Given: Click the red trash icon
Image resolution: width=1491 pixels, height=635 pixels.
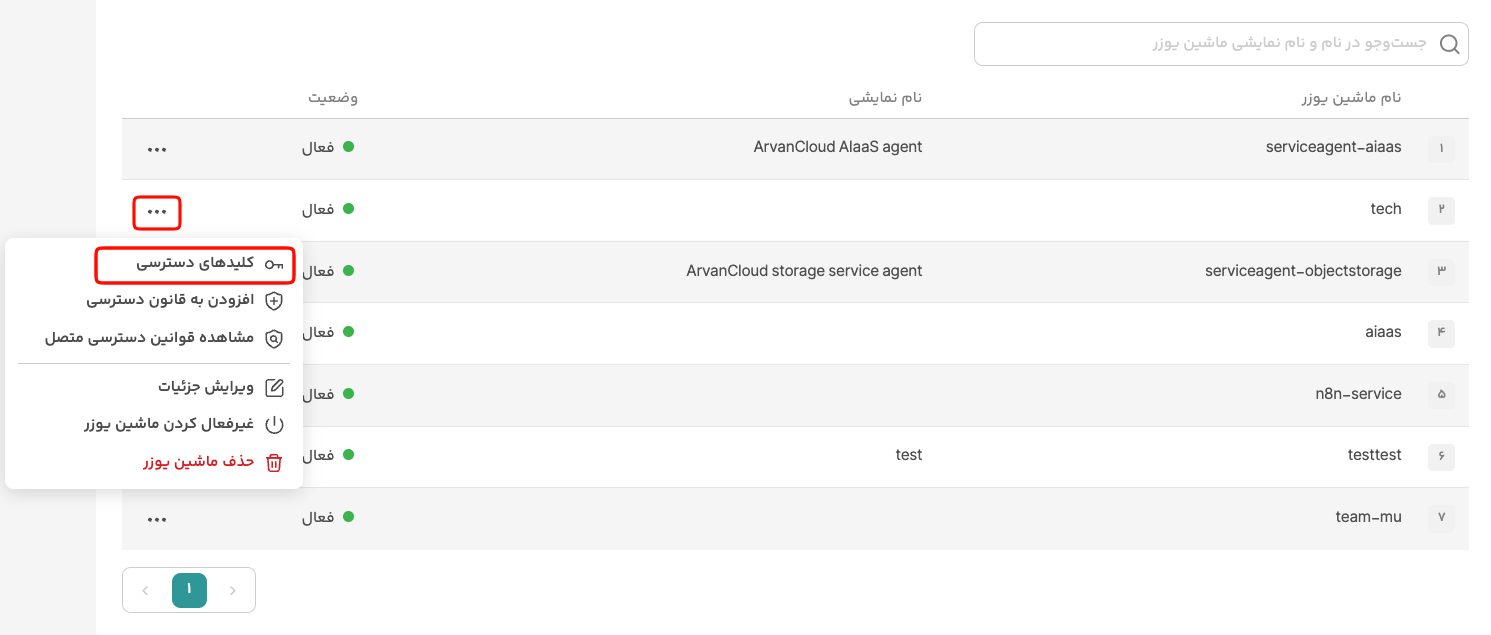Looking at the screenshot, I should point(274,462).
